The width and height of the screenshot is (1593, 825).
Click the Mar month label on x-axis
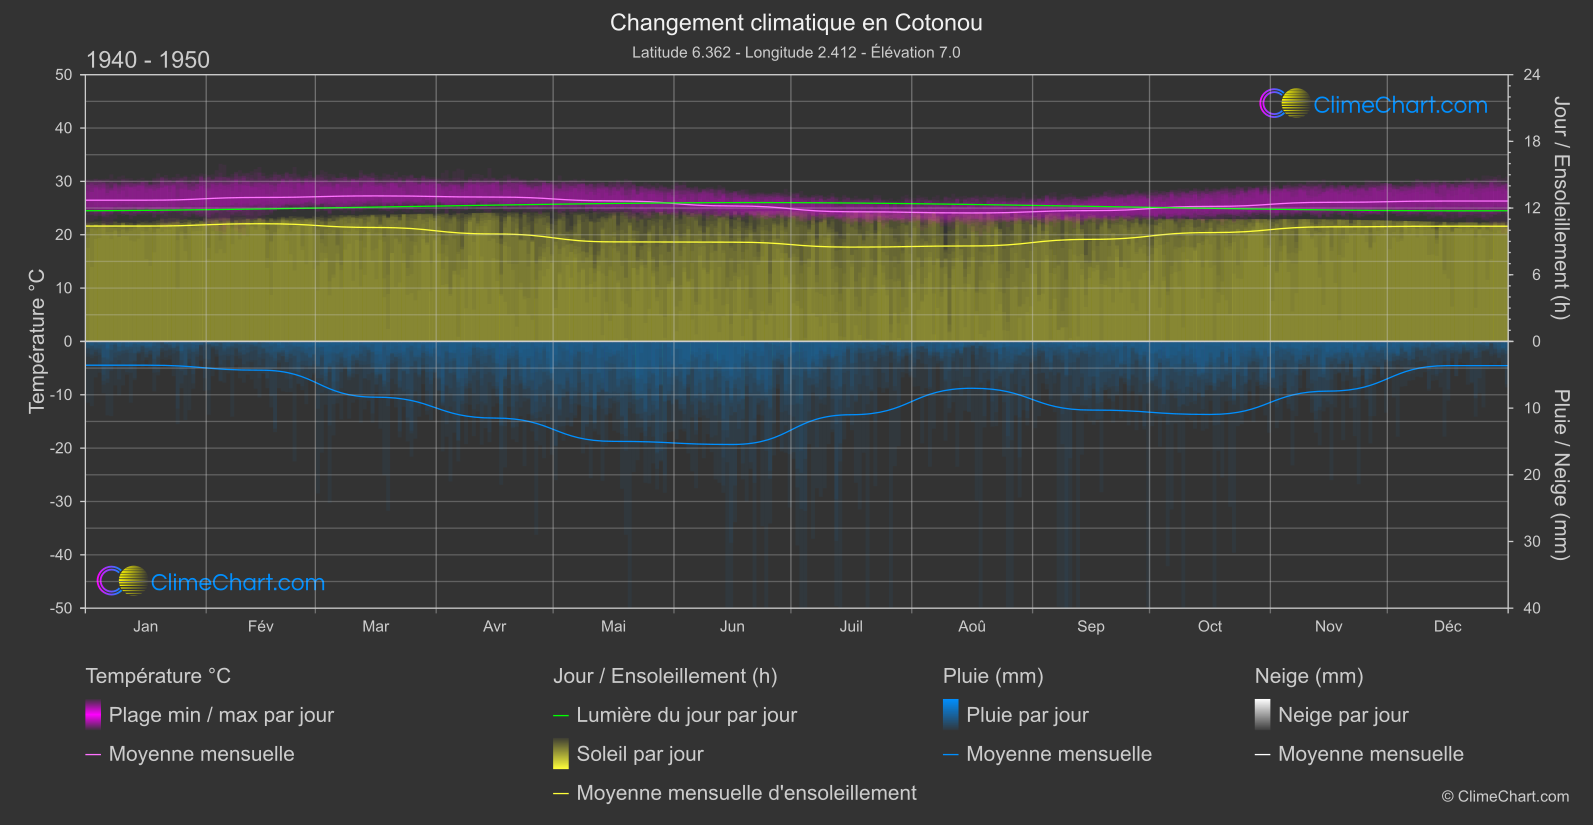coord(375,626)
